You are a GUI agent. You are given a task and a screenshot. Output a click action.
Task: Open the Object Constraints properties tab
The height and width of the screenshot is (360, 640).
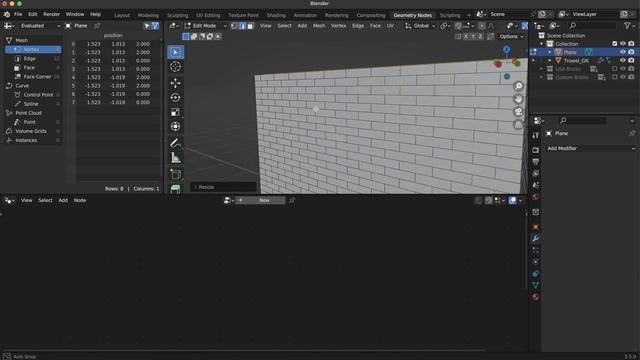pyautogui.click(x=536, y=273)
